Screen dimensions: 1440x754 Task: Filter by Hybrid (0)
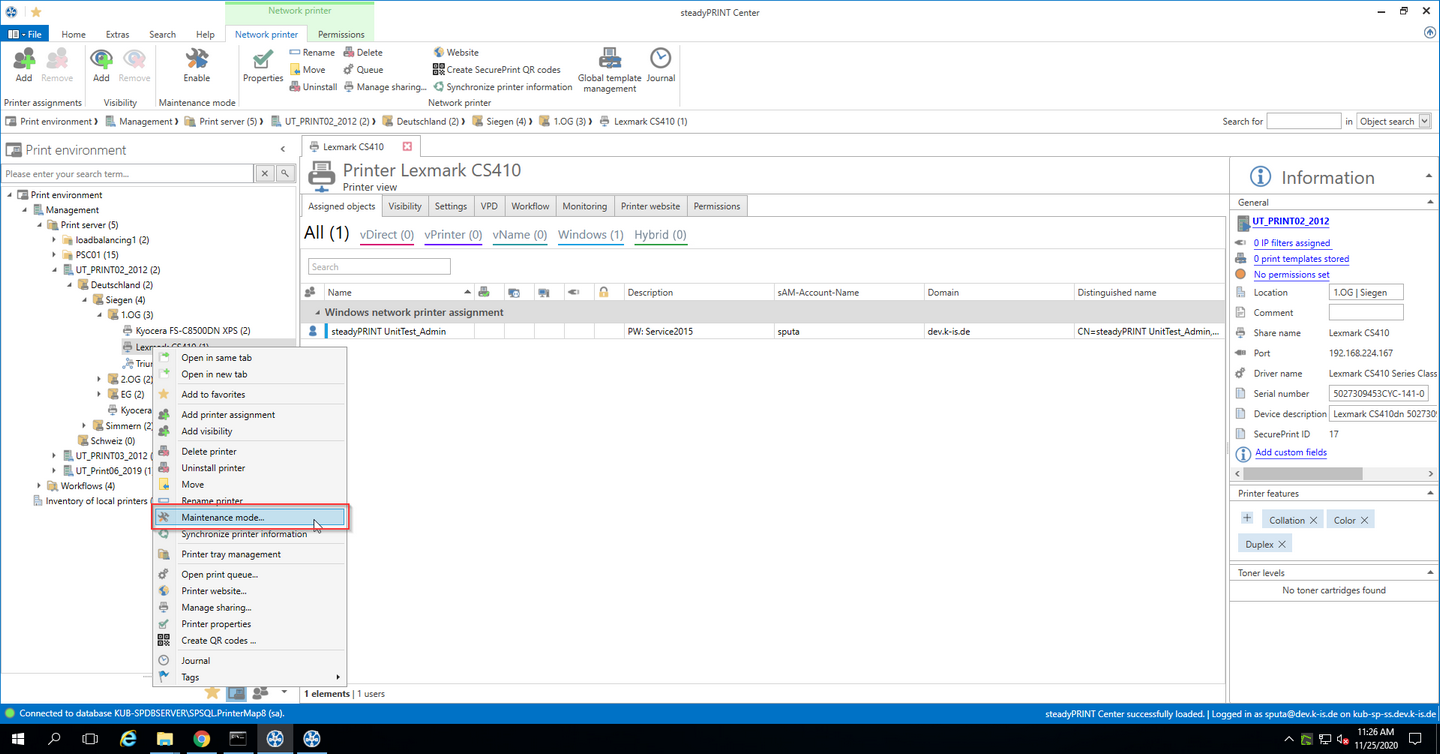pyautogui.click(x=660, y=235)
